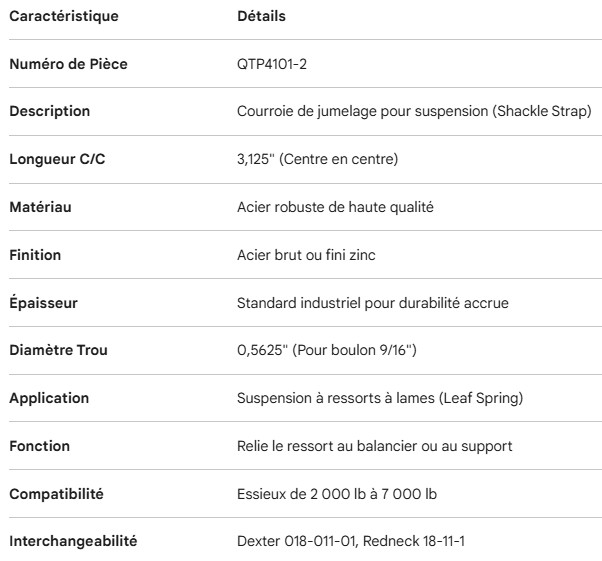
Task: Click "Acier brut ou fini zinc" value
Action: tap(305, 255)
